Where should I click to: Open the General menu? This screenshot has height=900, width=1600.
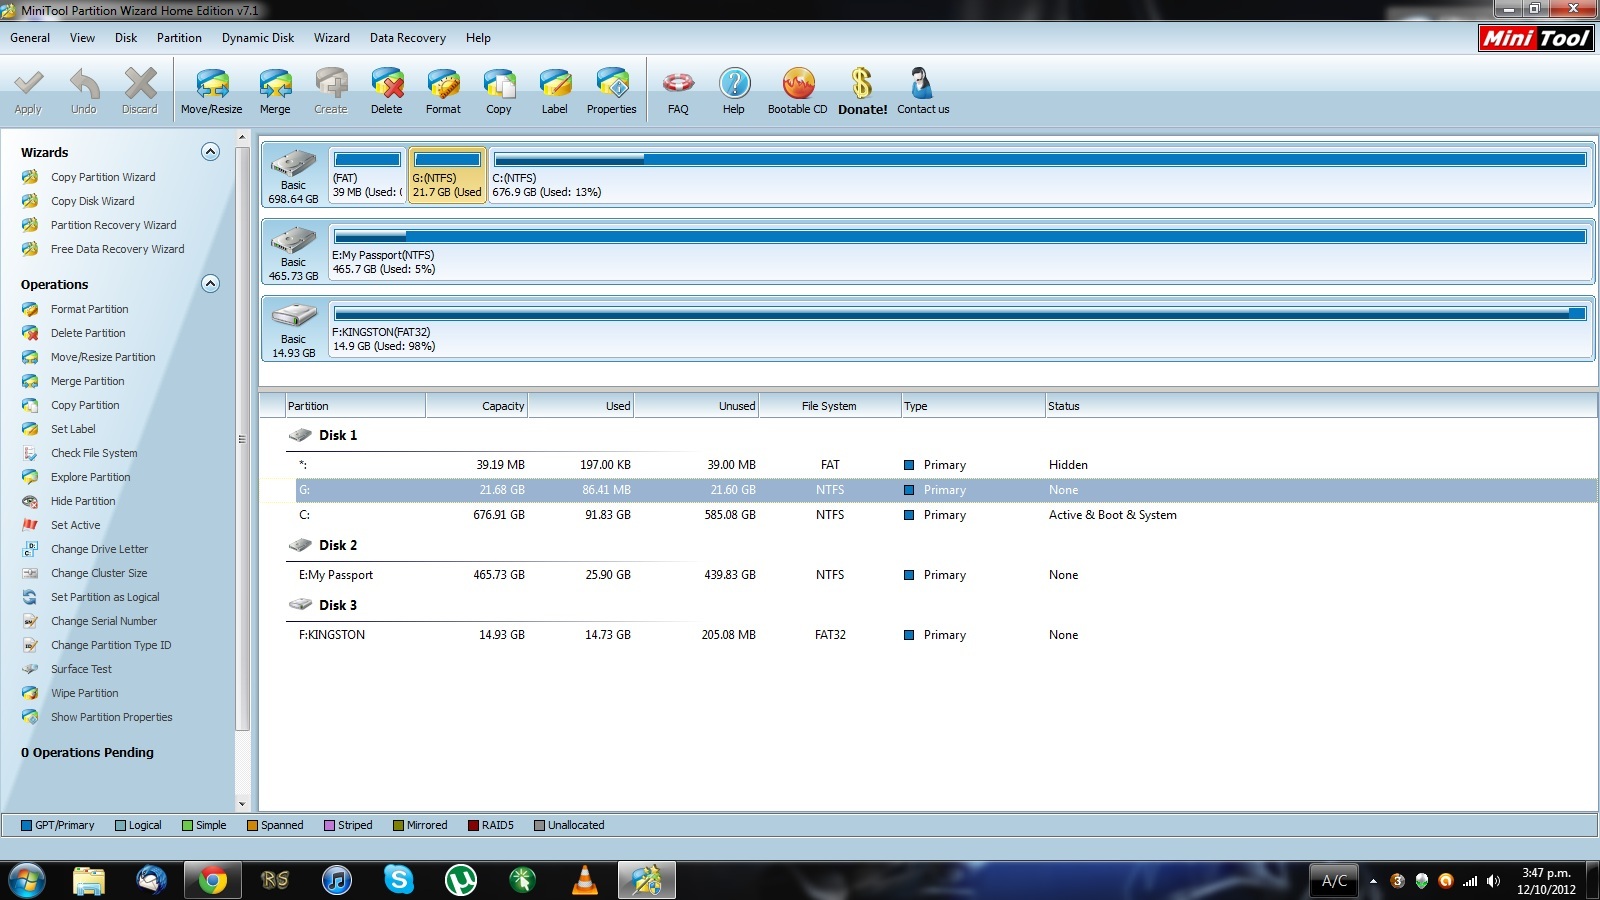[x=30, y=38]
